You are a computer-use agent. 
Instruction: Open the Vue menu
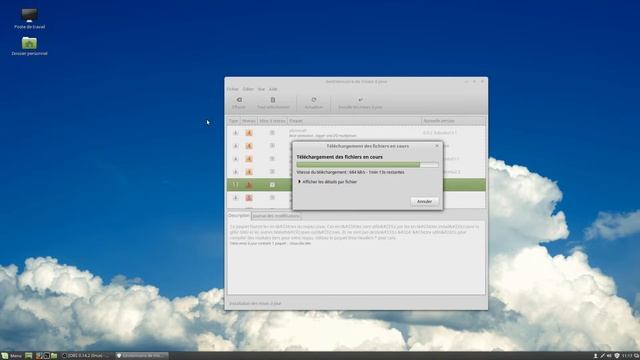tap(261, 89)
